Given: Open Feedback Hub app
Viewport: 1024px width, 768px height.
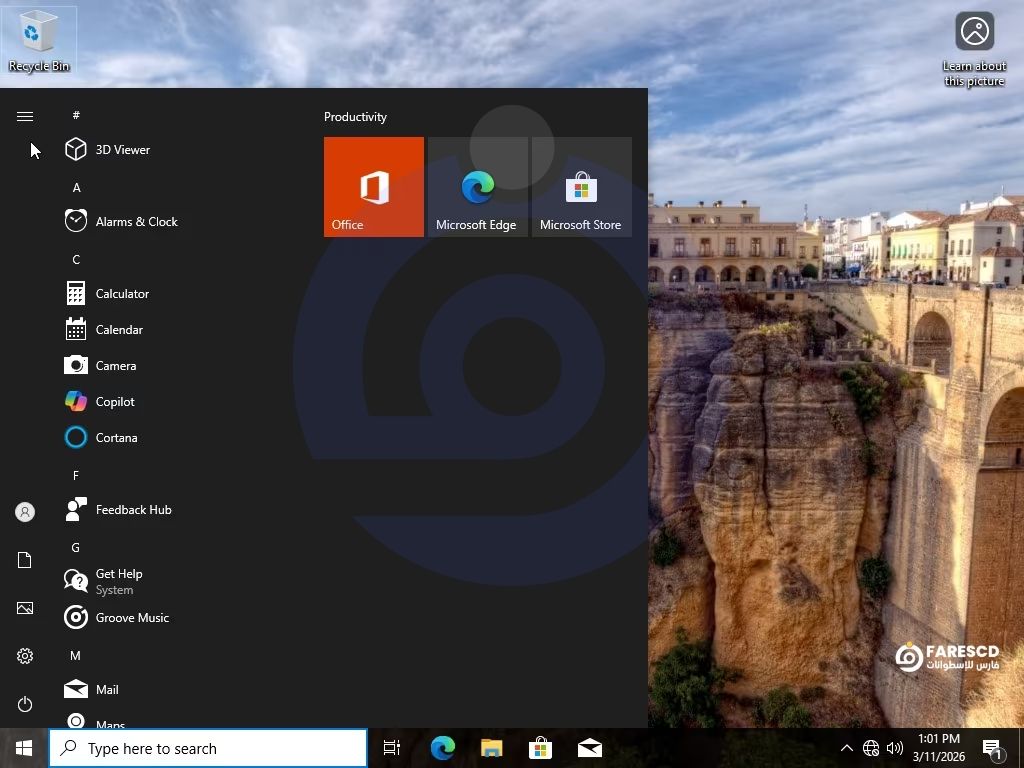Looking at the screenshot, I should pos(133,510).
